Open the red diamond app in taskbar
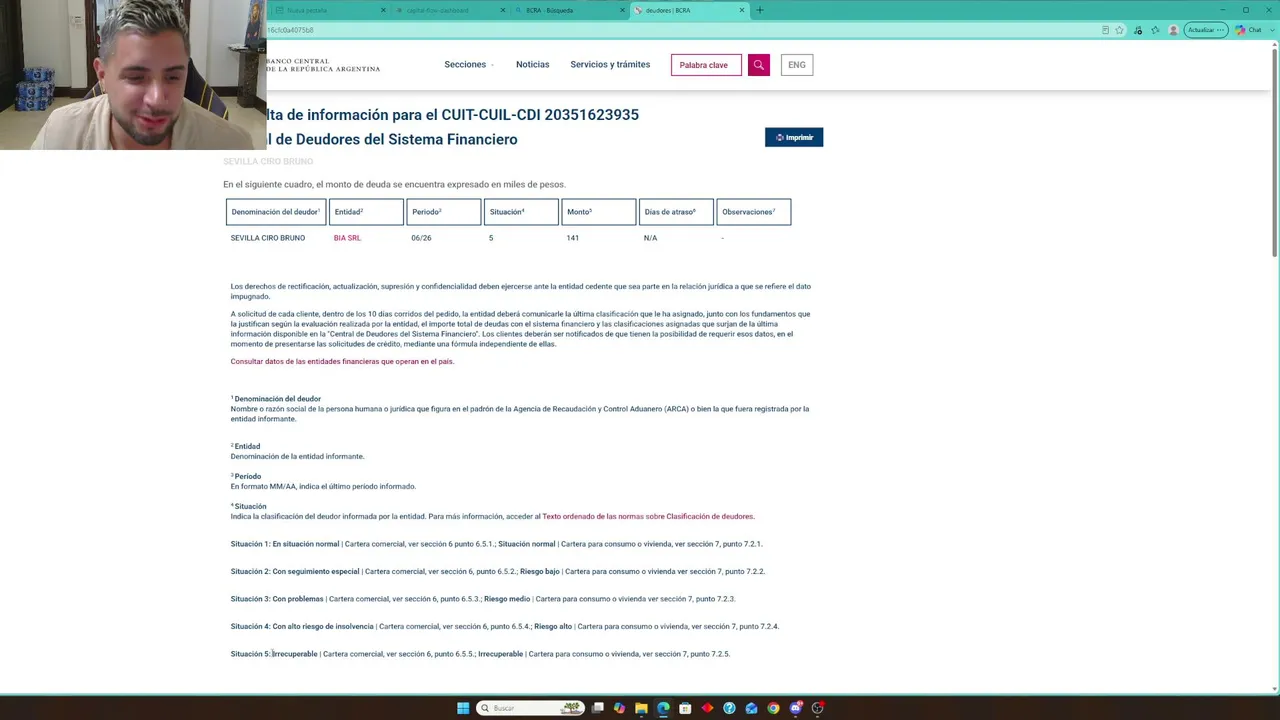The height and width of the screenshot is (720, 1280). pos(707,708)
